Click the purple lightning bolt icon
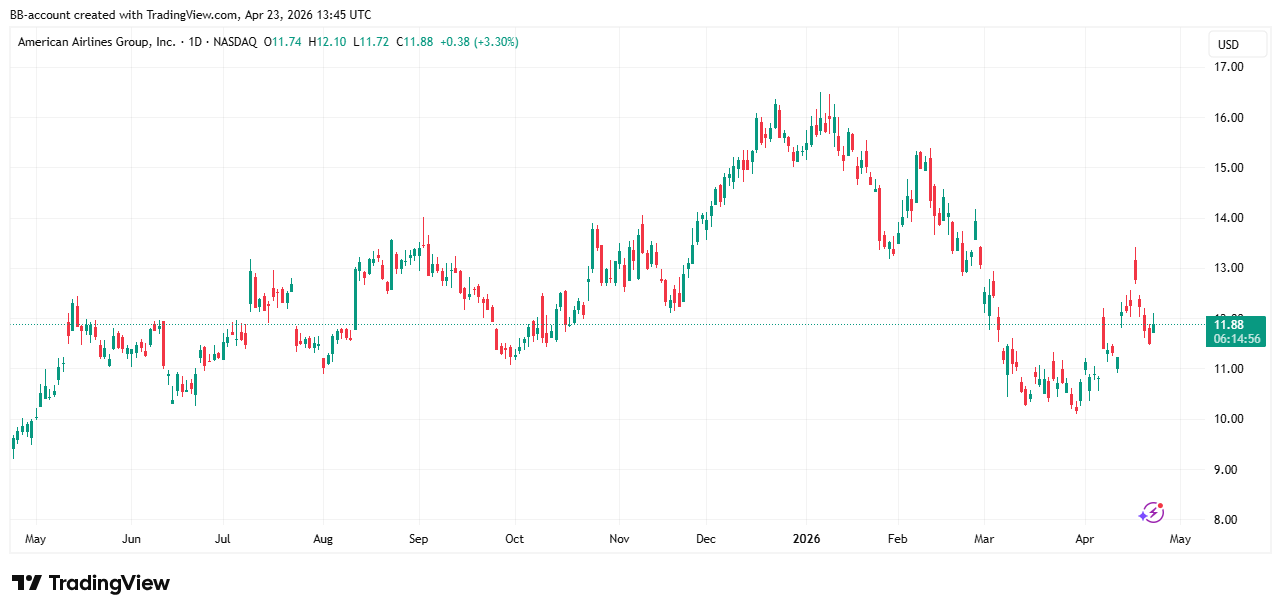This screenshot has width=1281, height=613. coord(1151,512)
